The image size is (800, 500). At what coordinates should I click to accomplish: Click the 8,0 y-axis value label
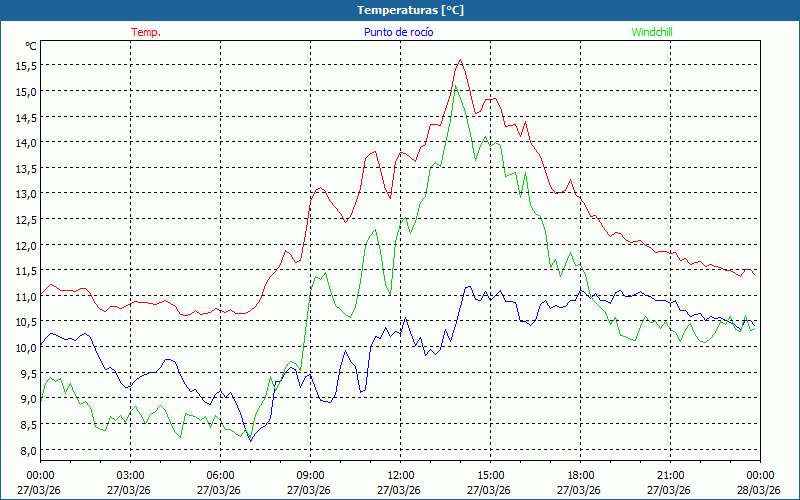tap(26, 451)
